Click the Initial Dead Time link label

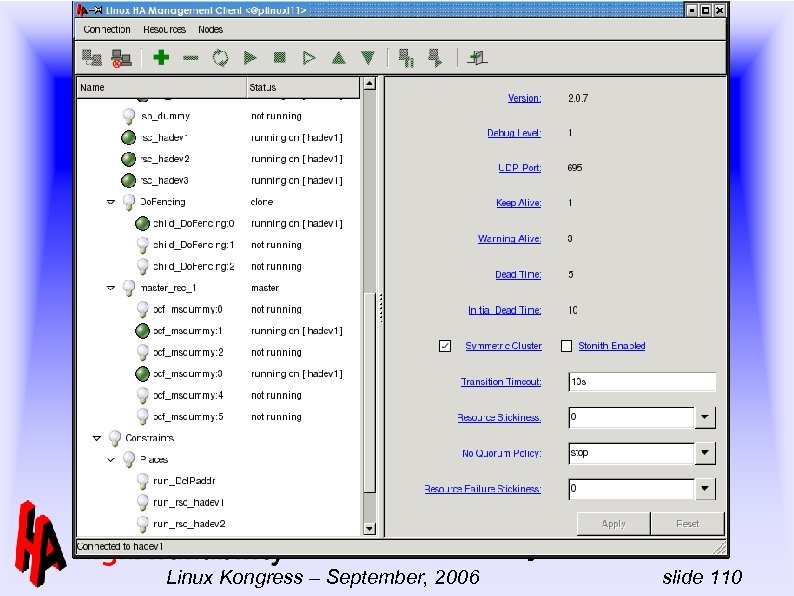click(504, 310)
